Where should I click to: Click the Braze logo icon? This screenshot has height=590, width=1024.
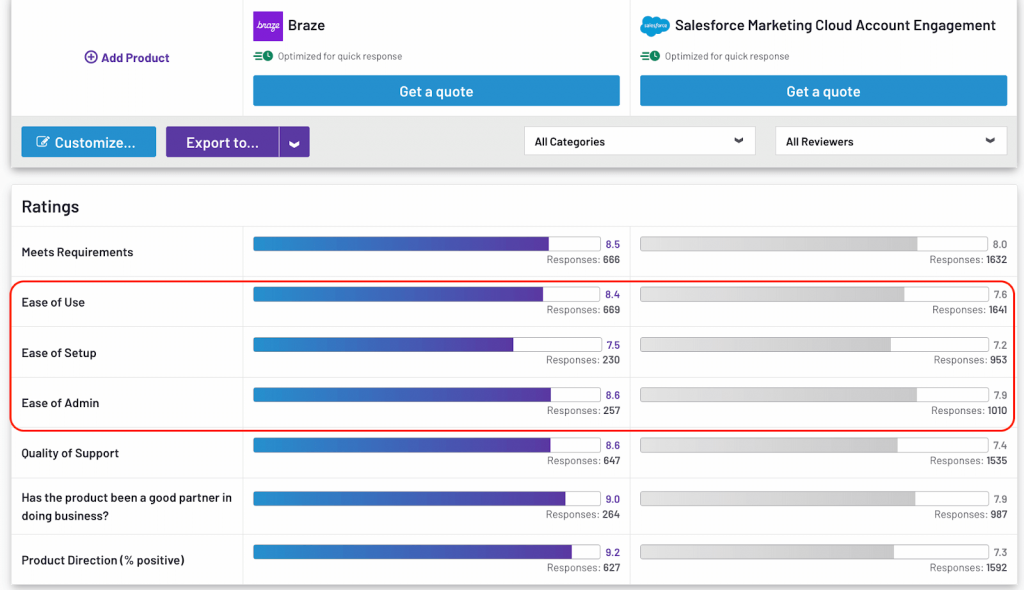(x=267, y=25)
